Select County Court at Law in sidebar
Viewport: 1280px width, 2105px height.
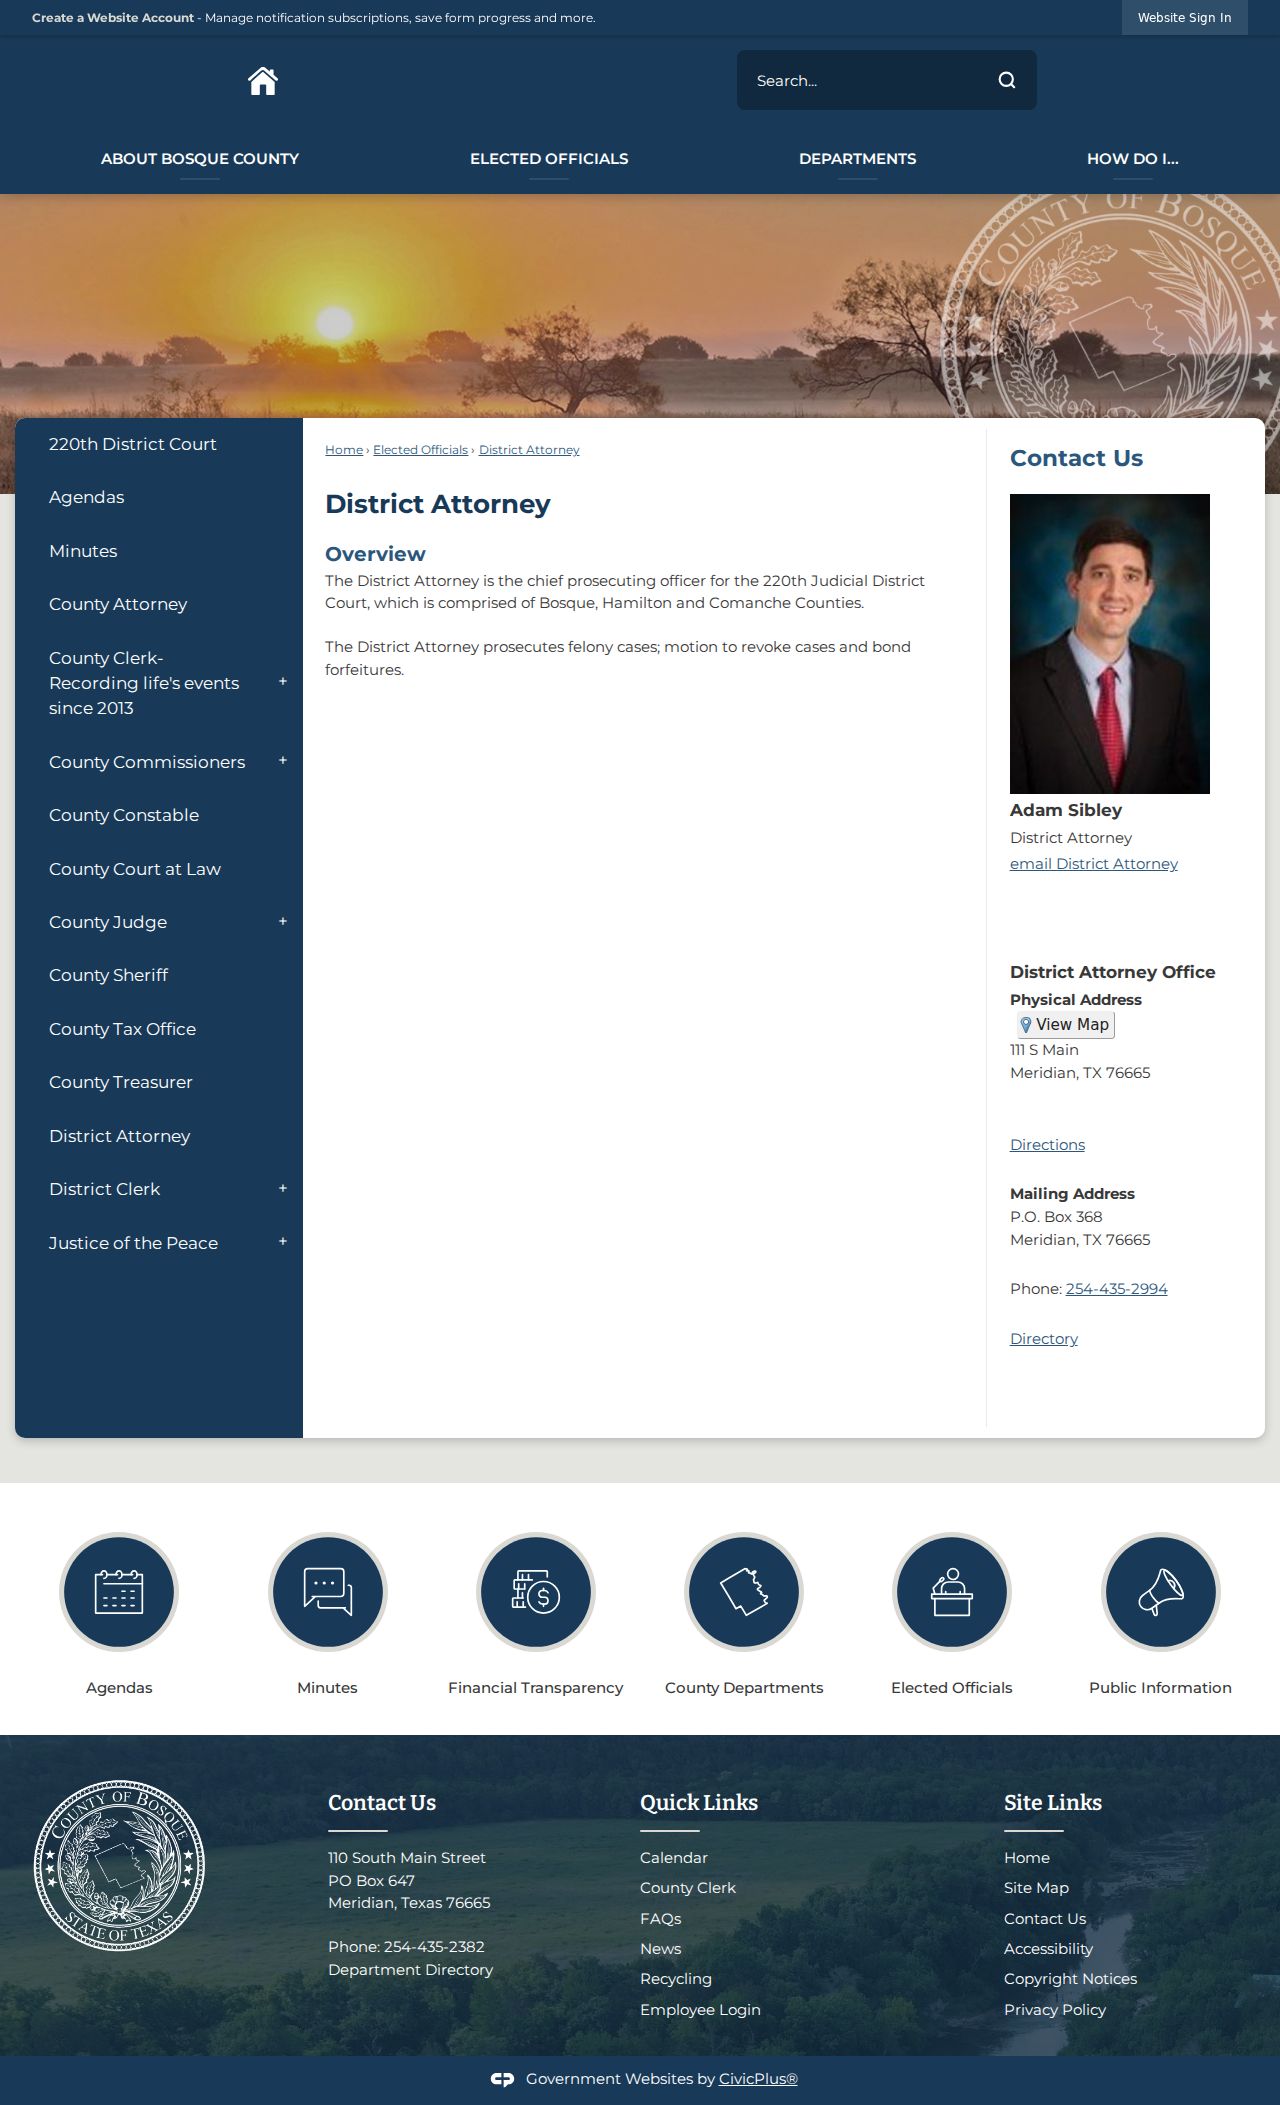click(x=135, y=869)
